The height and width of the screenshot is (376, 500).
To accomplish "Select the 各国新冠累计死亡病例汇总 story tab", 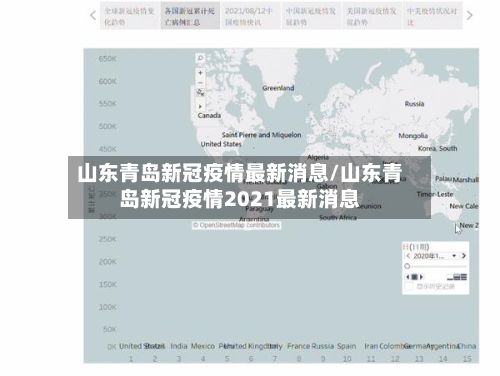I will pyautogui.click(x=190, y=16).
